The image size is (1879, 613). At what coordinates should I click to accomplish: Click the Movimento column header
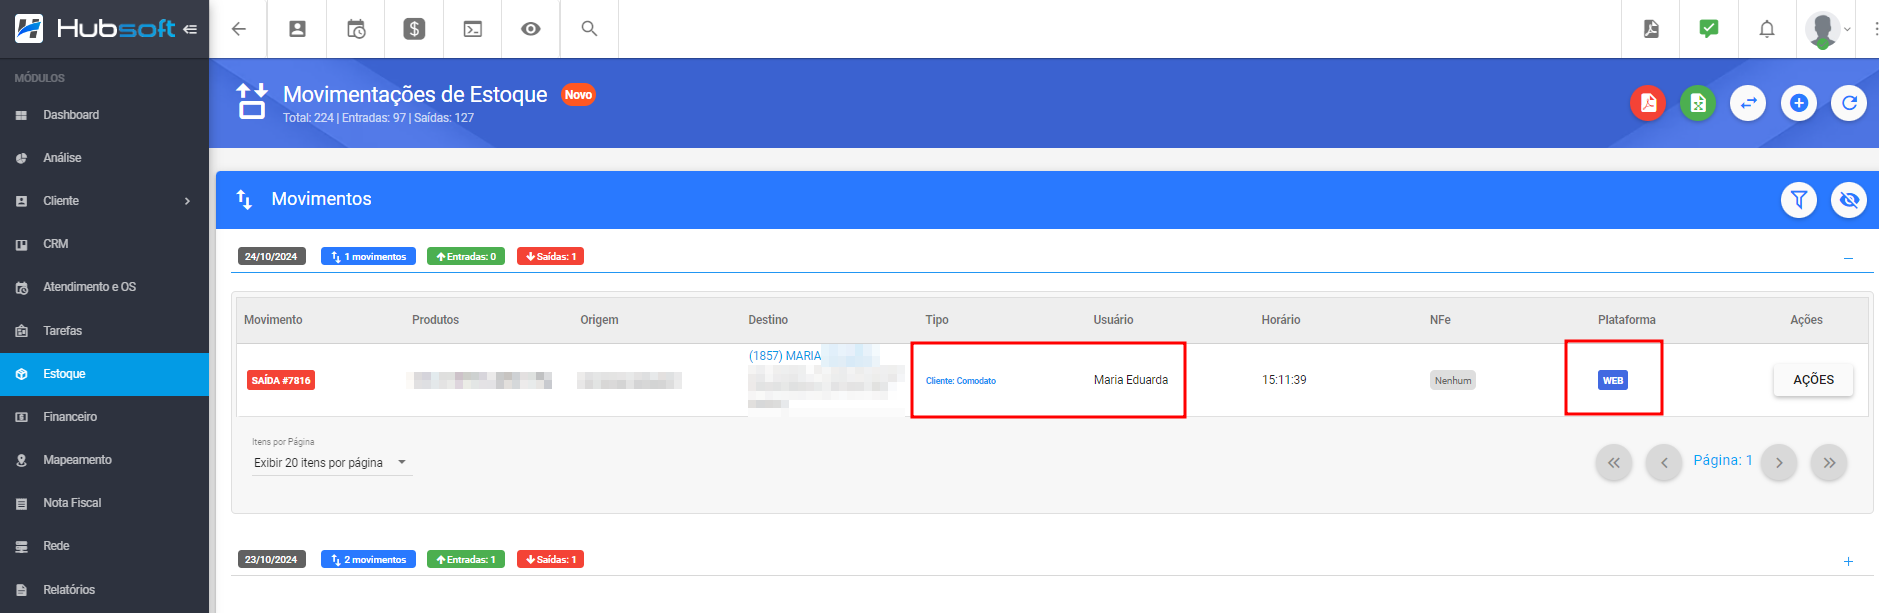point(273,320)
